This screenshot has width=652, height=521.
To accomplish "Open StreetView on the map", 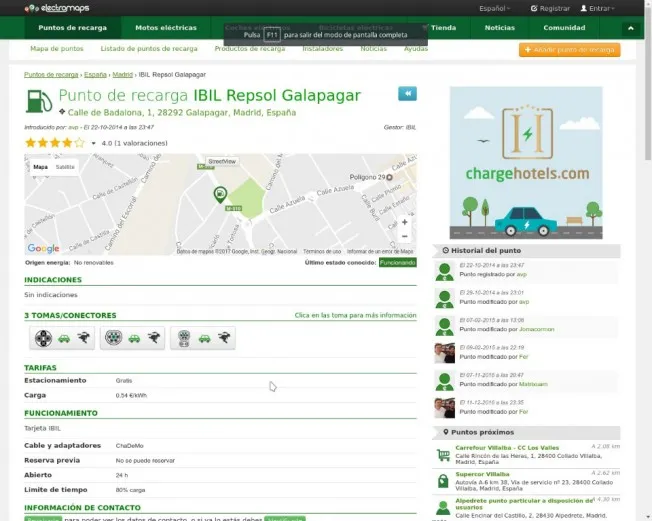I will pos(222,161).
